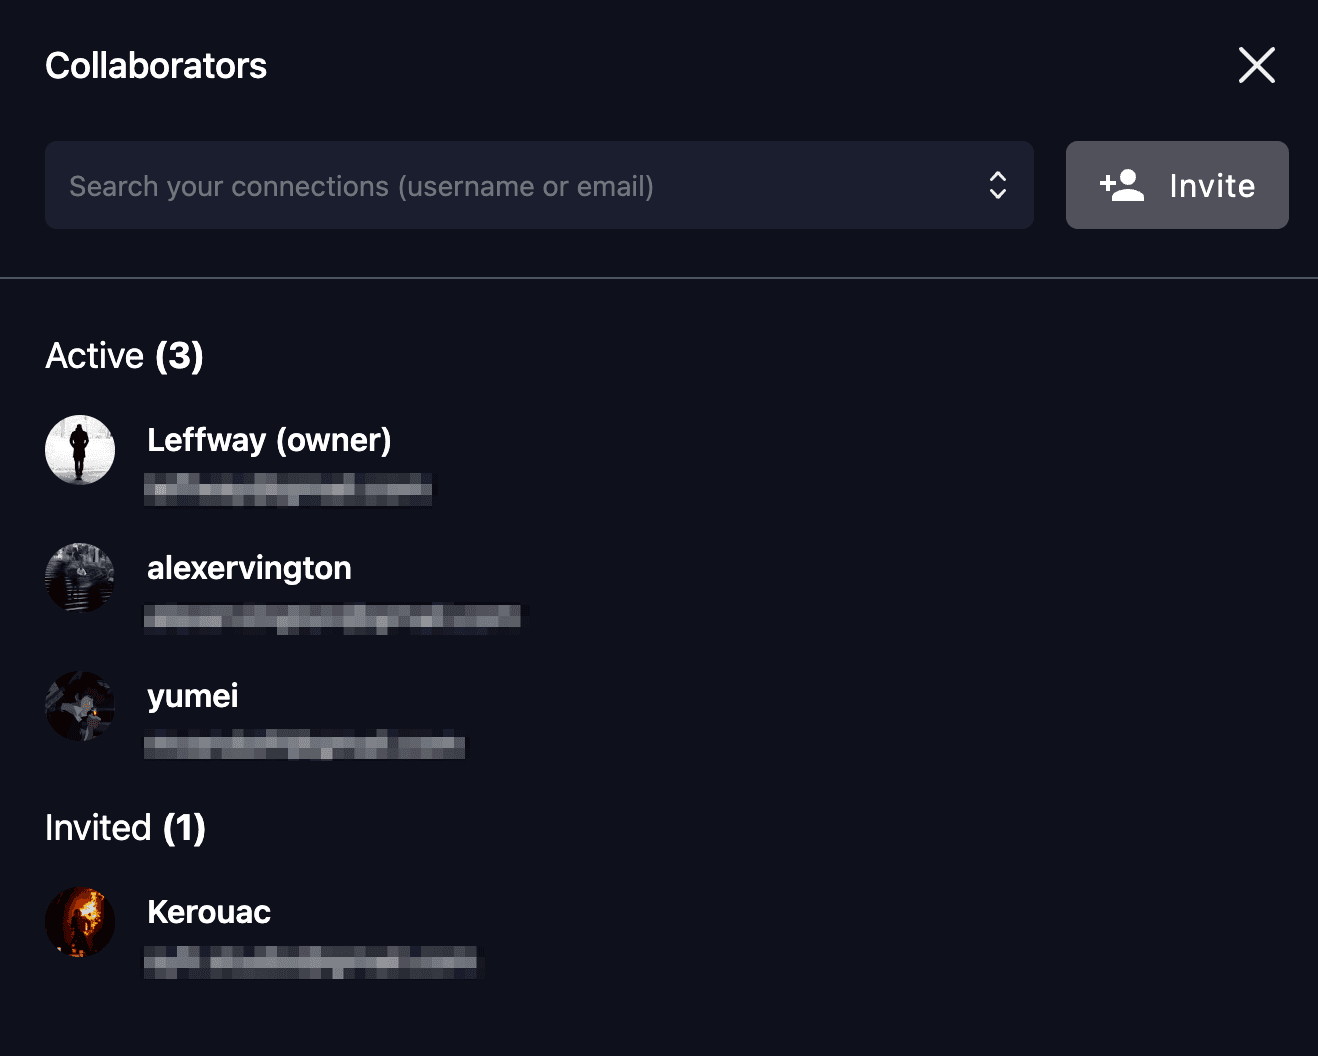This screenshot has width=1318, height=1056.
Task: Select yumei's profile avatar
Action: [x=80, y=706]
